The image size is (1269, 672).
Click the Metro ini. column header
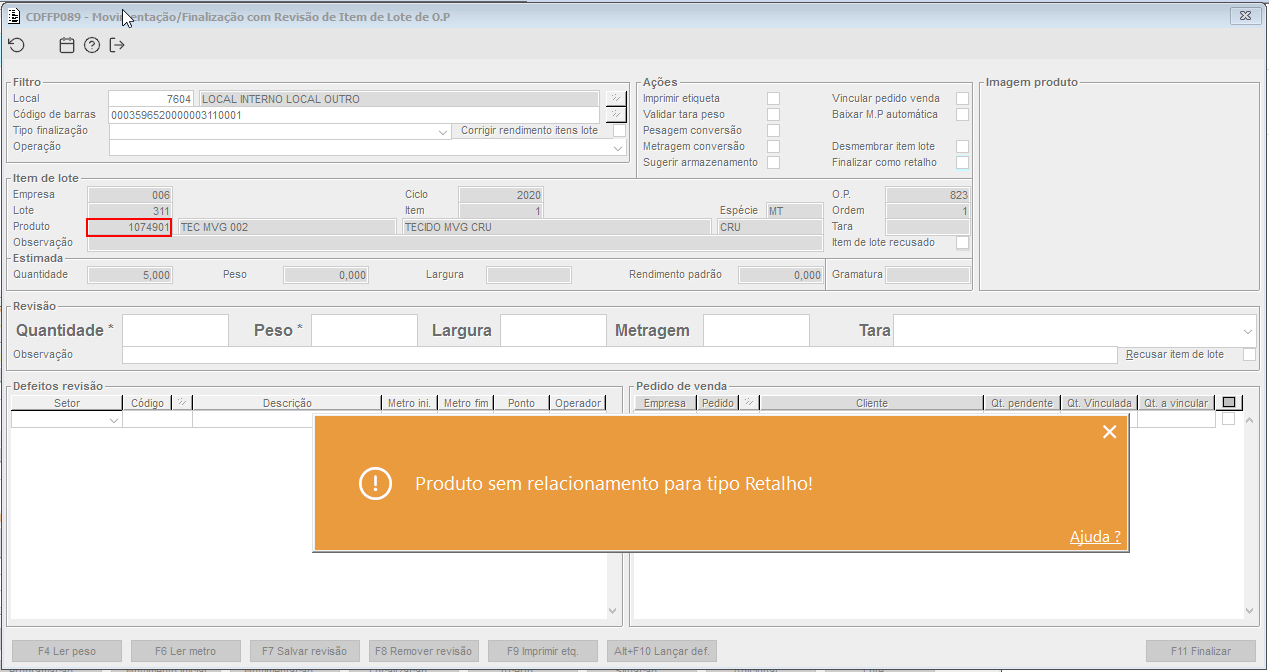[x=410, y=403]
